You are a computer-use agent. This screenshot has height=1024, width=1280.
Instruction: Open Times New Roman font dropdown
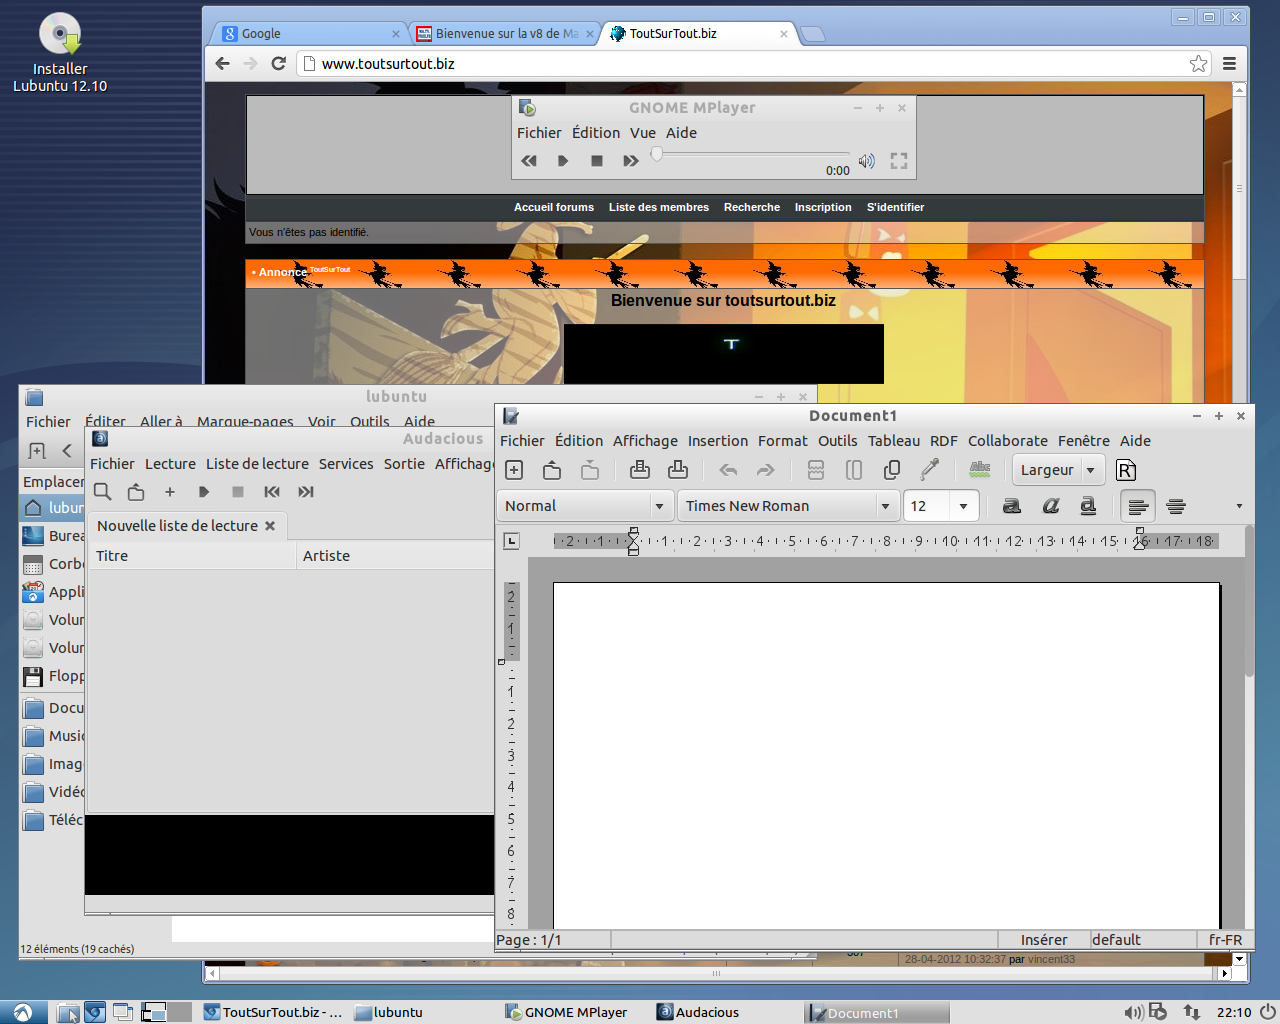pos(788,506)
